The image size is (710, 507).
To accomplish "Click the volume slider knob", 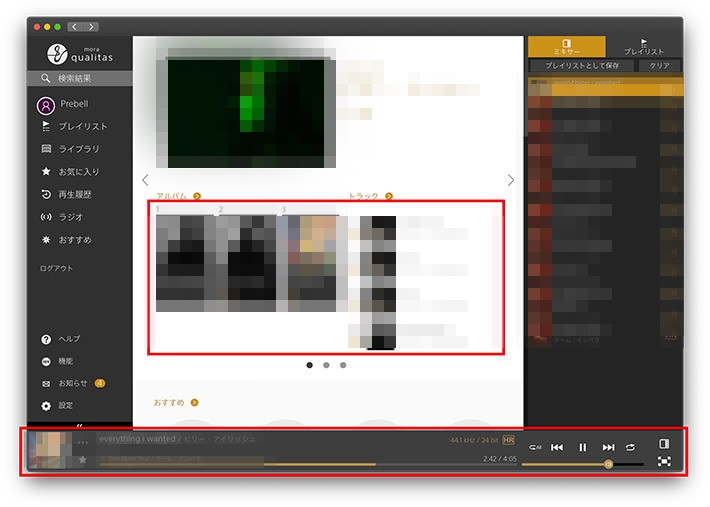I will [608, 464].
